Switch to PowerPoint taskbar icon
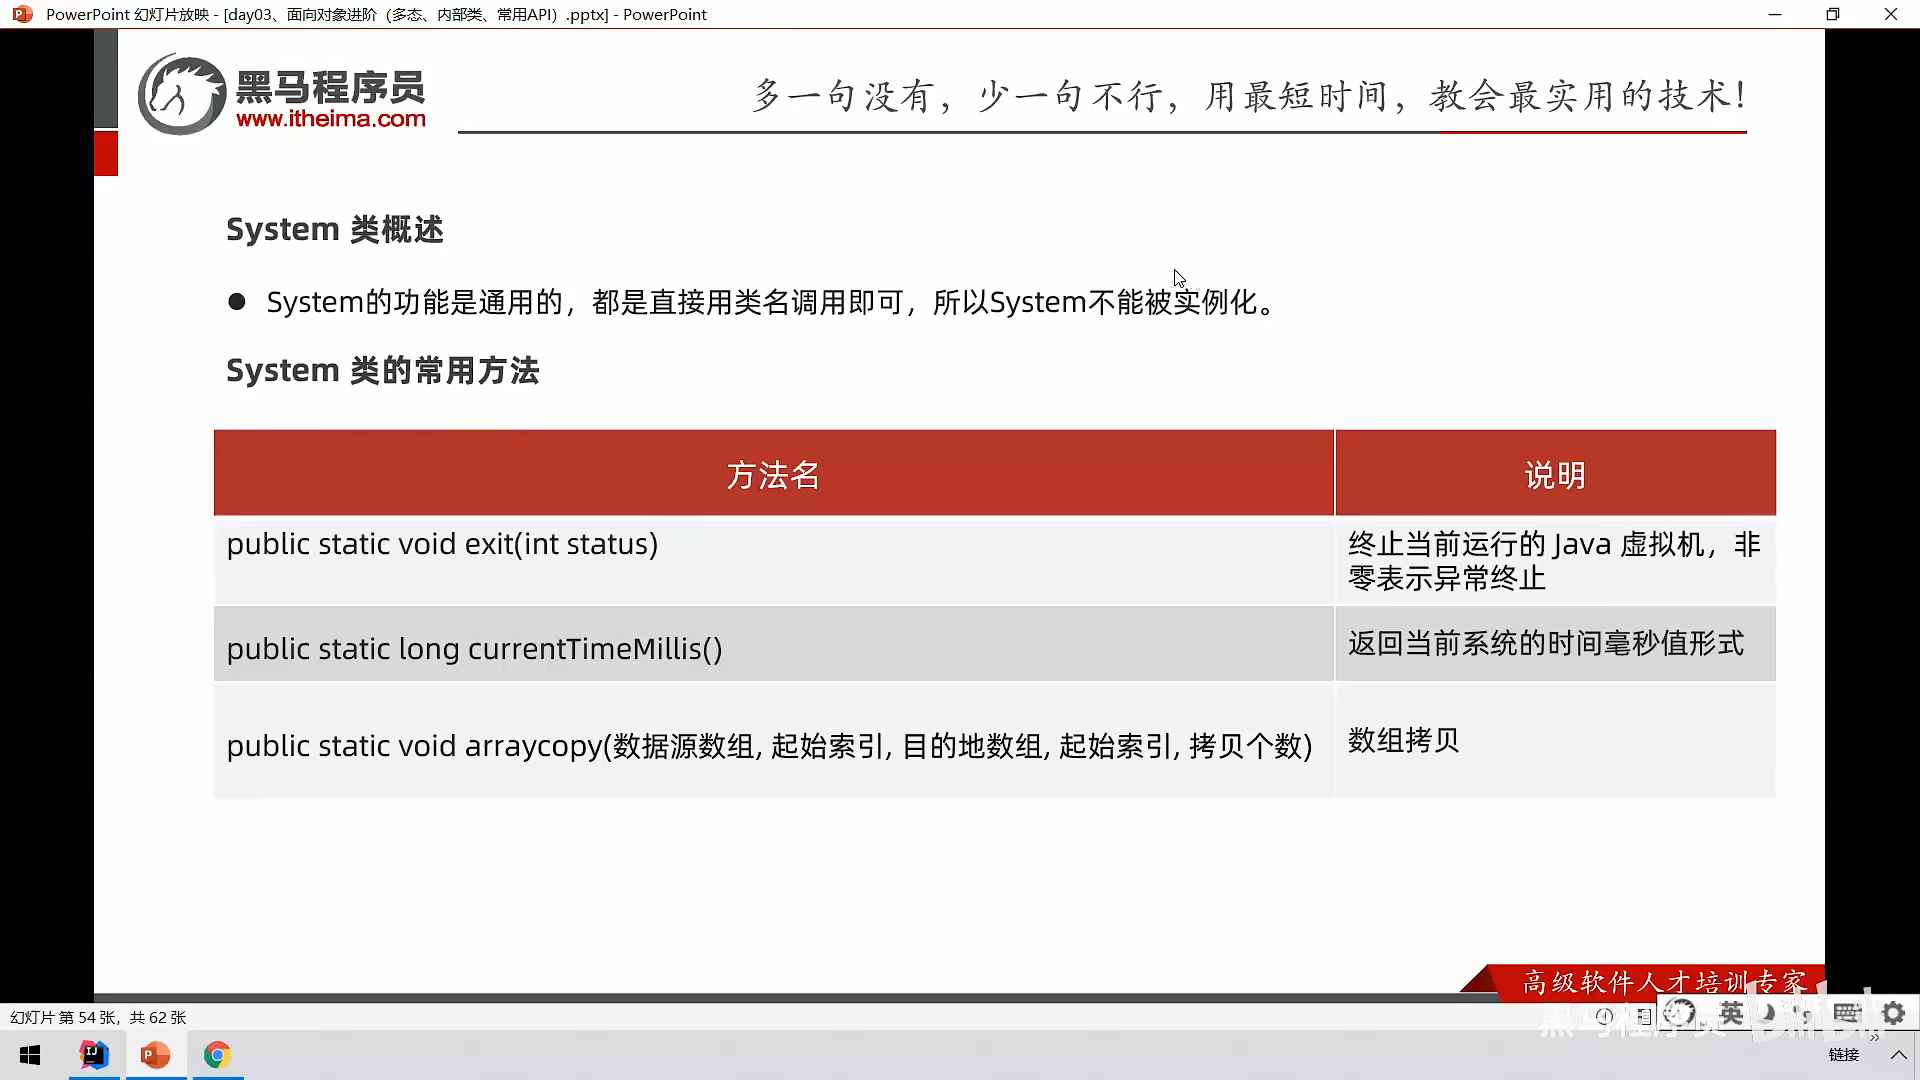Screen dimensions: 1920x1080 [155, 1055]
